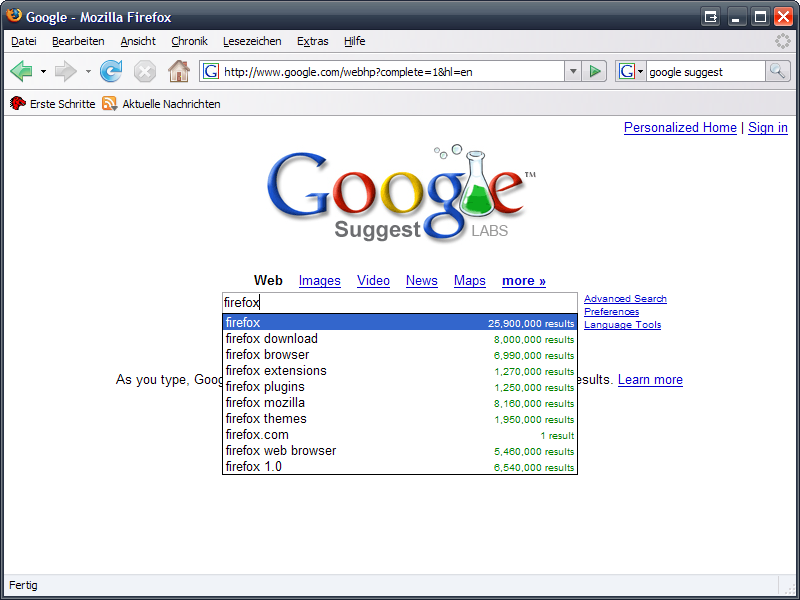Open the Datei menu
The width and height of the screenshot is (800, 600).
[x=23, y=41]
